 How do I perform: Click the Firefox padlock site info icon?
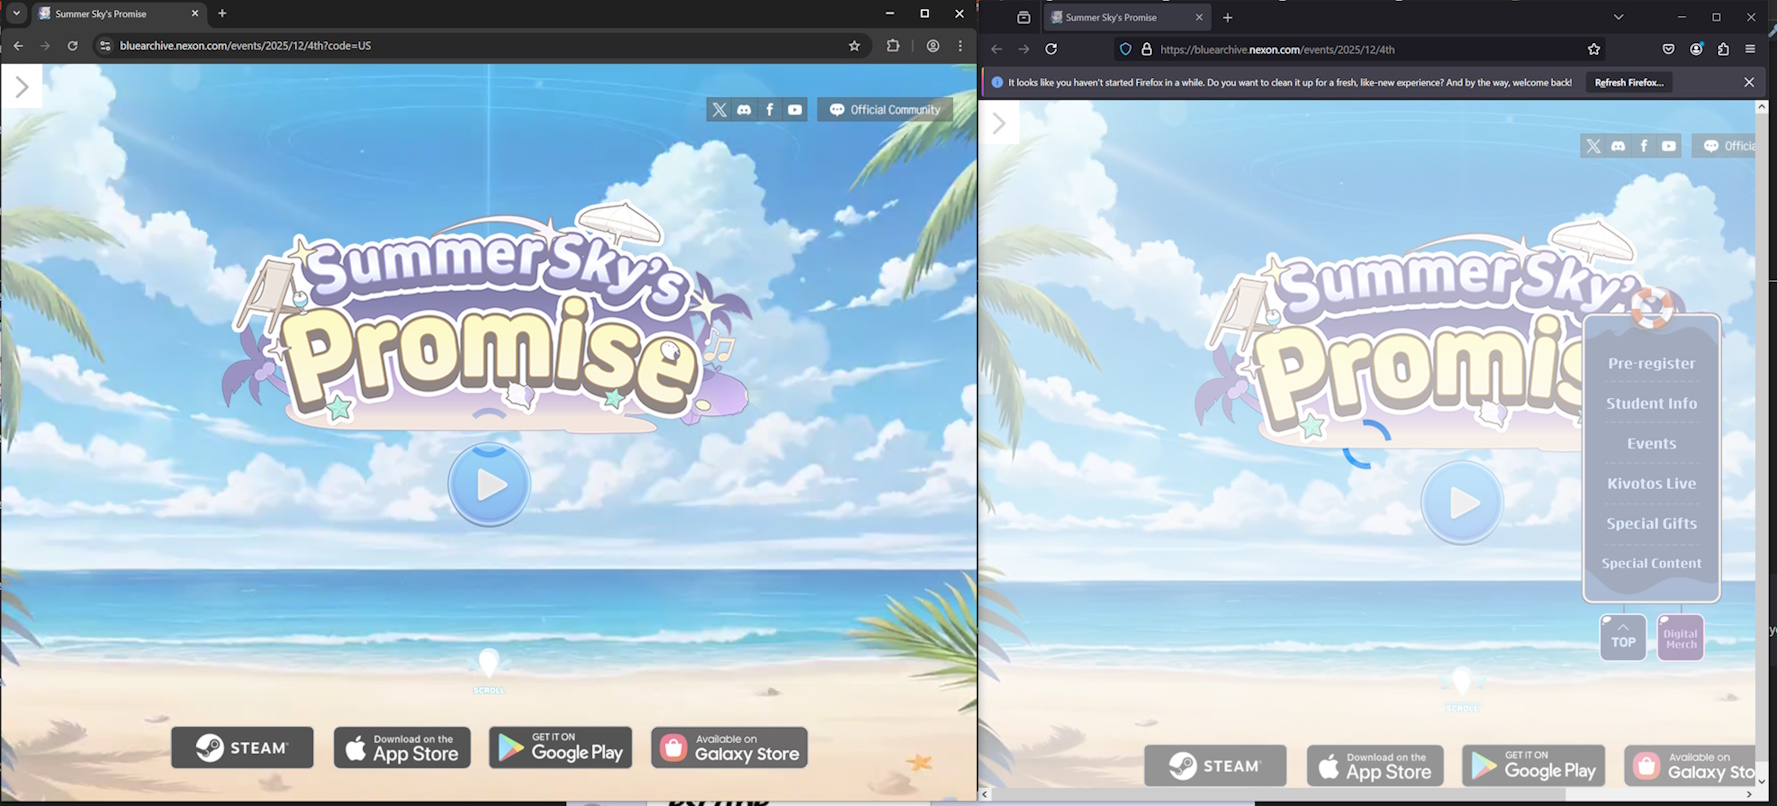(x=1147, y=49)
